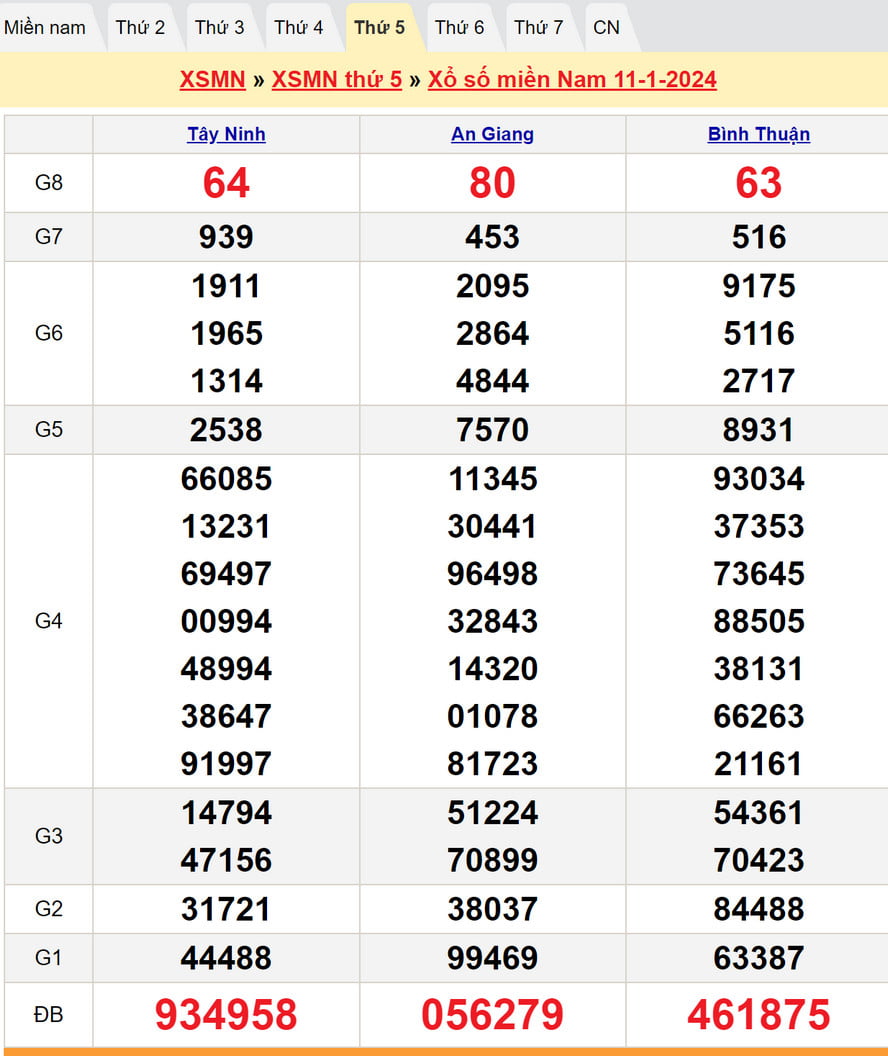Click the active Thứ 5 tab

(380, 27)
